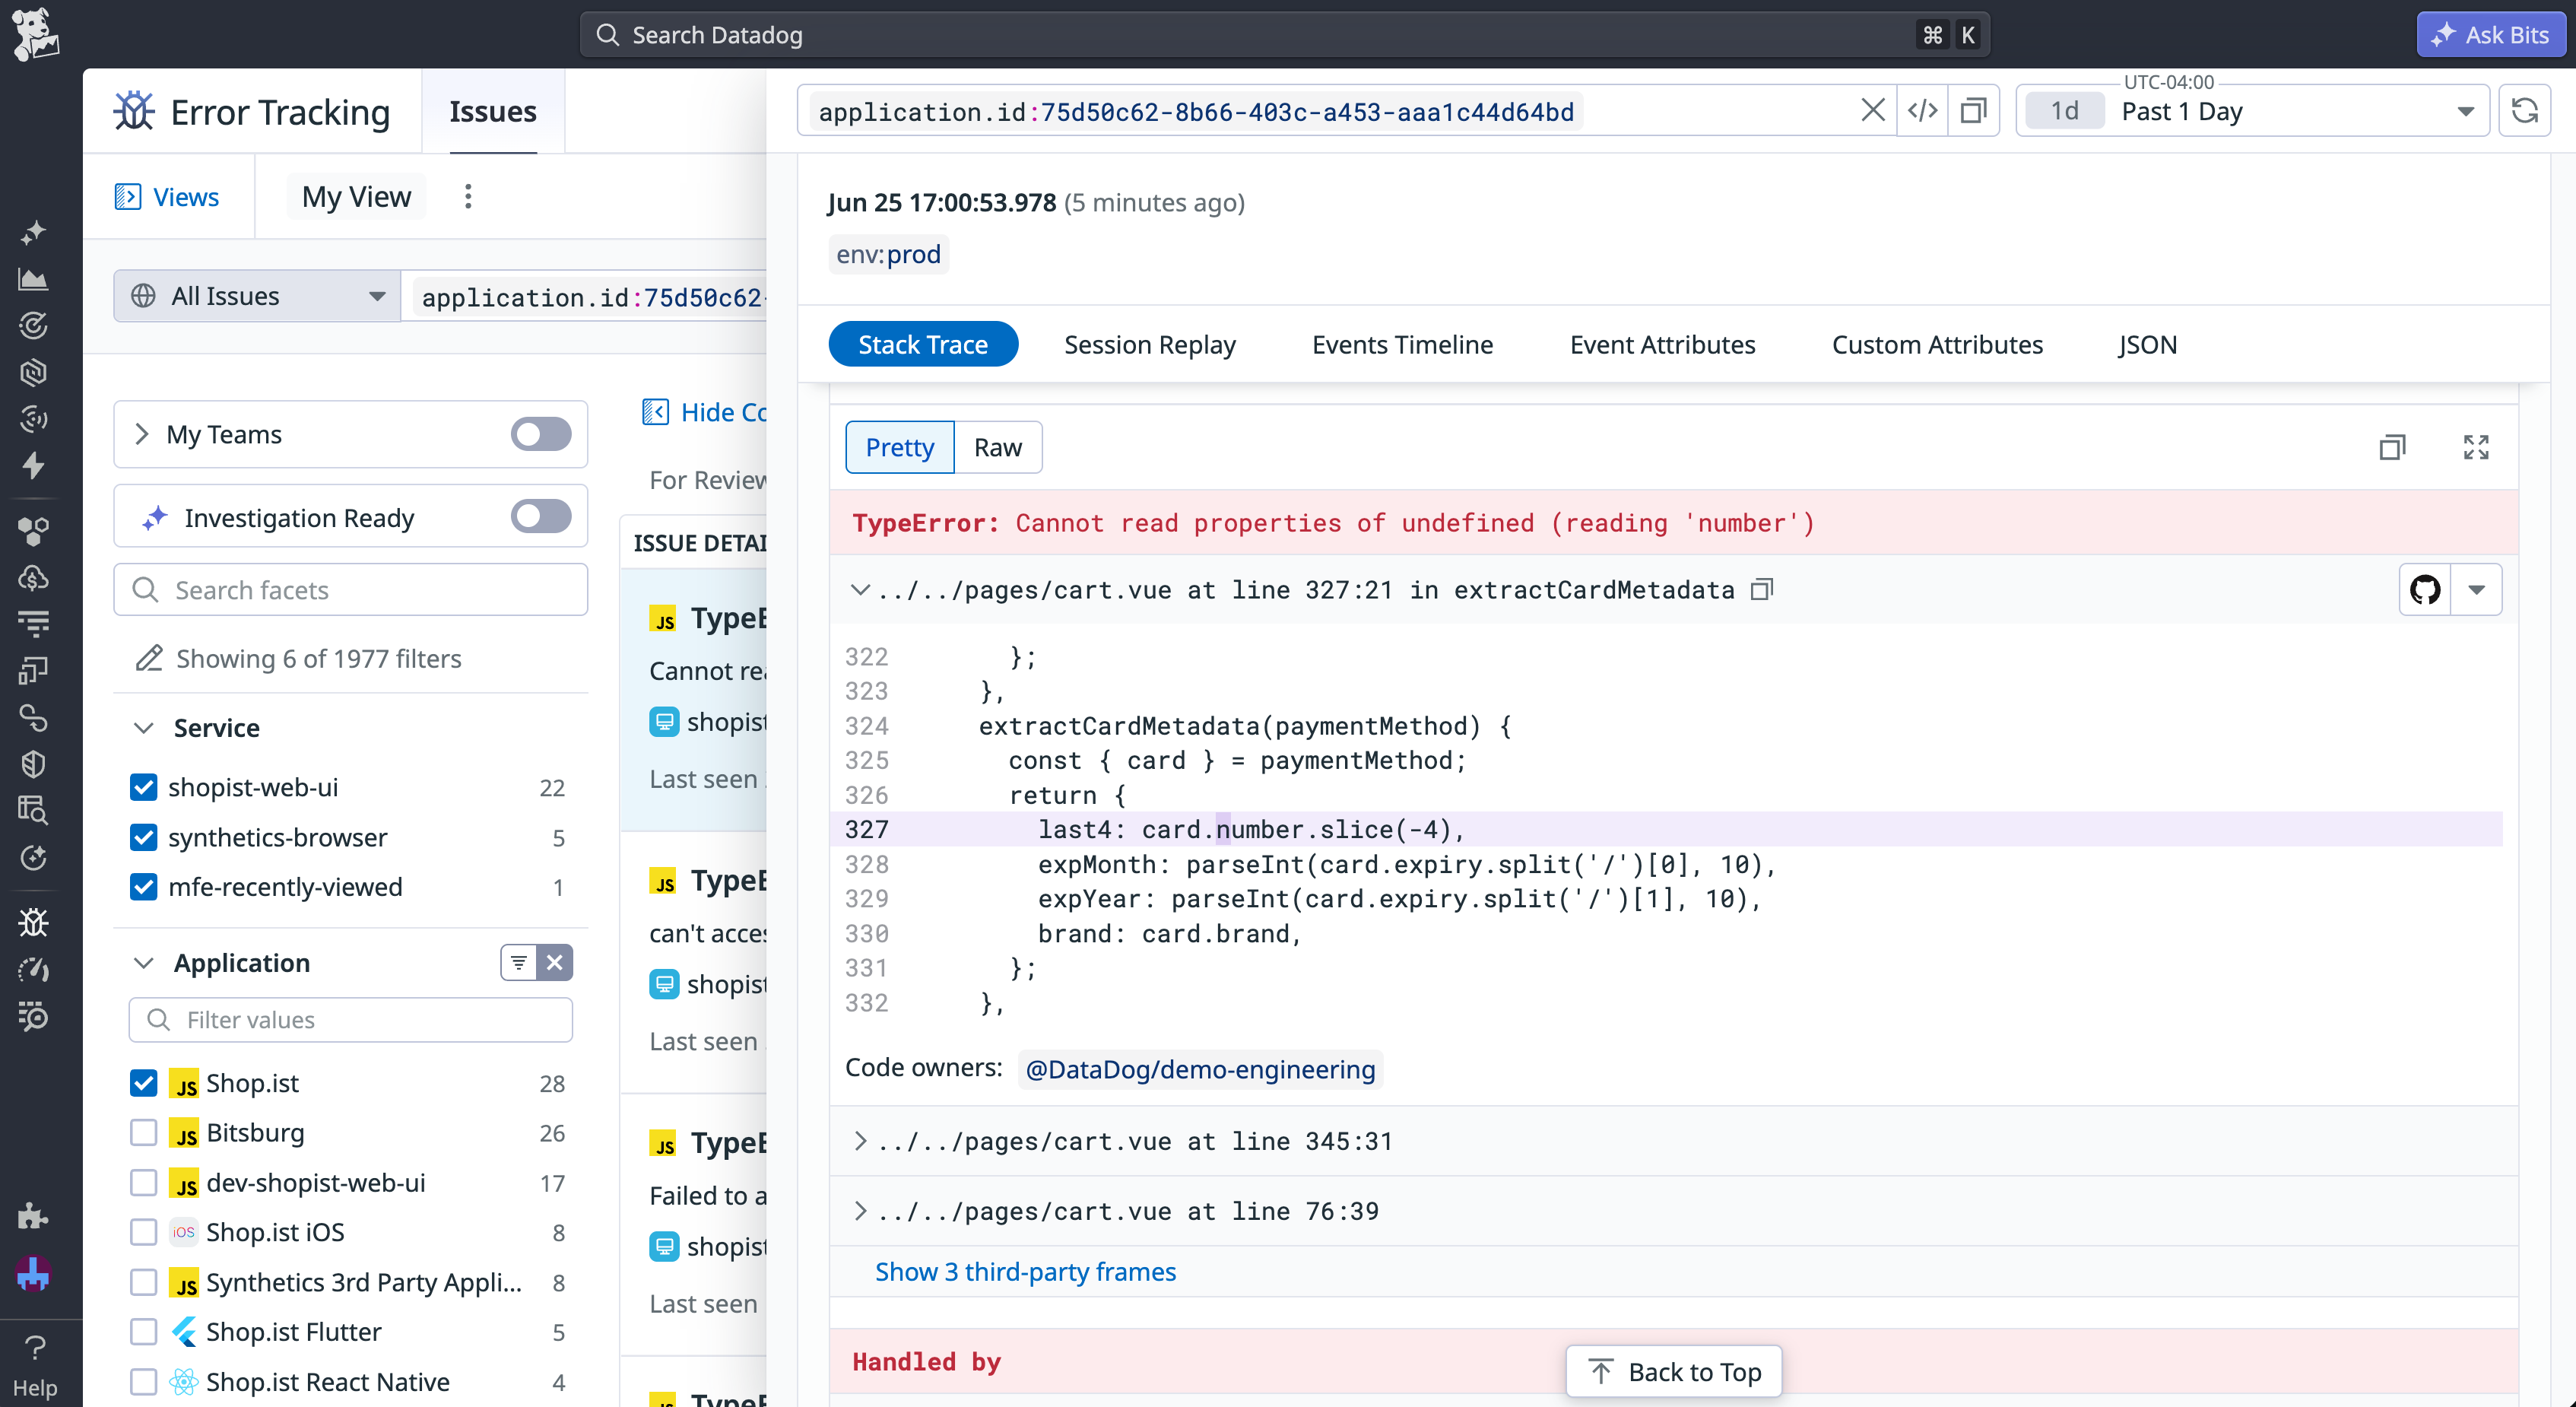Click the Back to Top button
2576x1407 pixels.
pos(1674,1372)
